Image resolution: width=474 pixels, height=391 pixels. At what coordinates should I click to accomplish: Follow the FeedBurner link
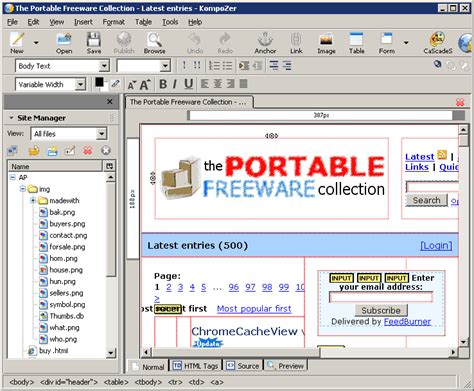click(407, 322)
